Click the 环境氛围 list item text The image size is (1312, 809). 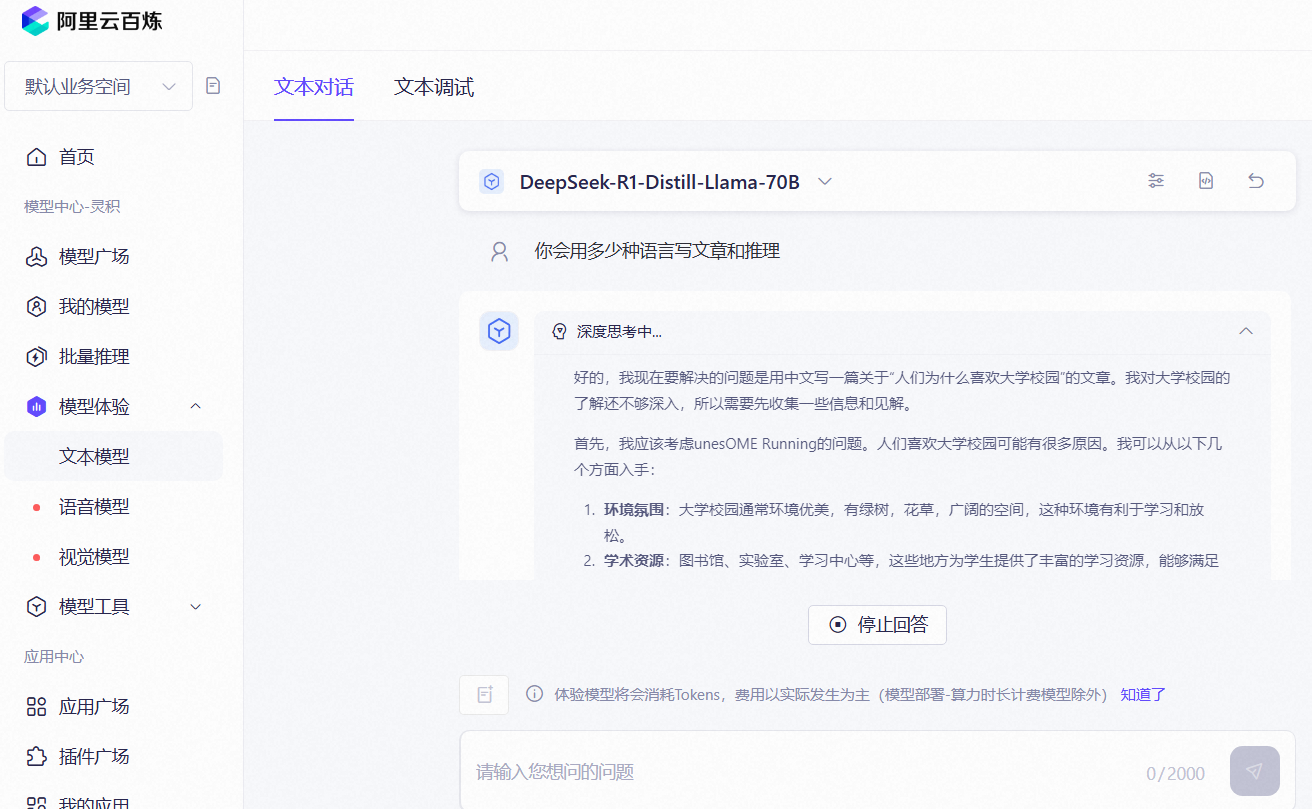633,509
